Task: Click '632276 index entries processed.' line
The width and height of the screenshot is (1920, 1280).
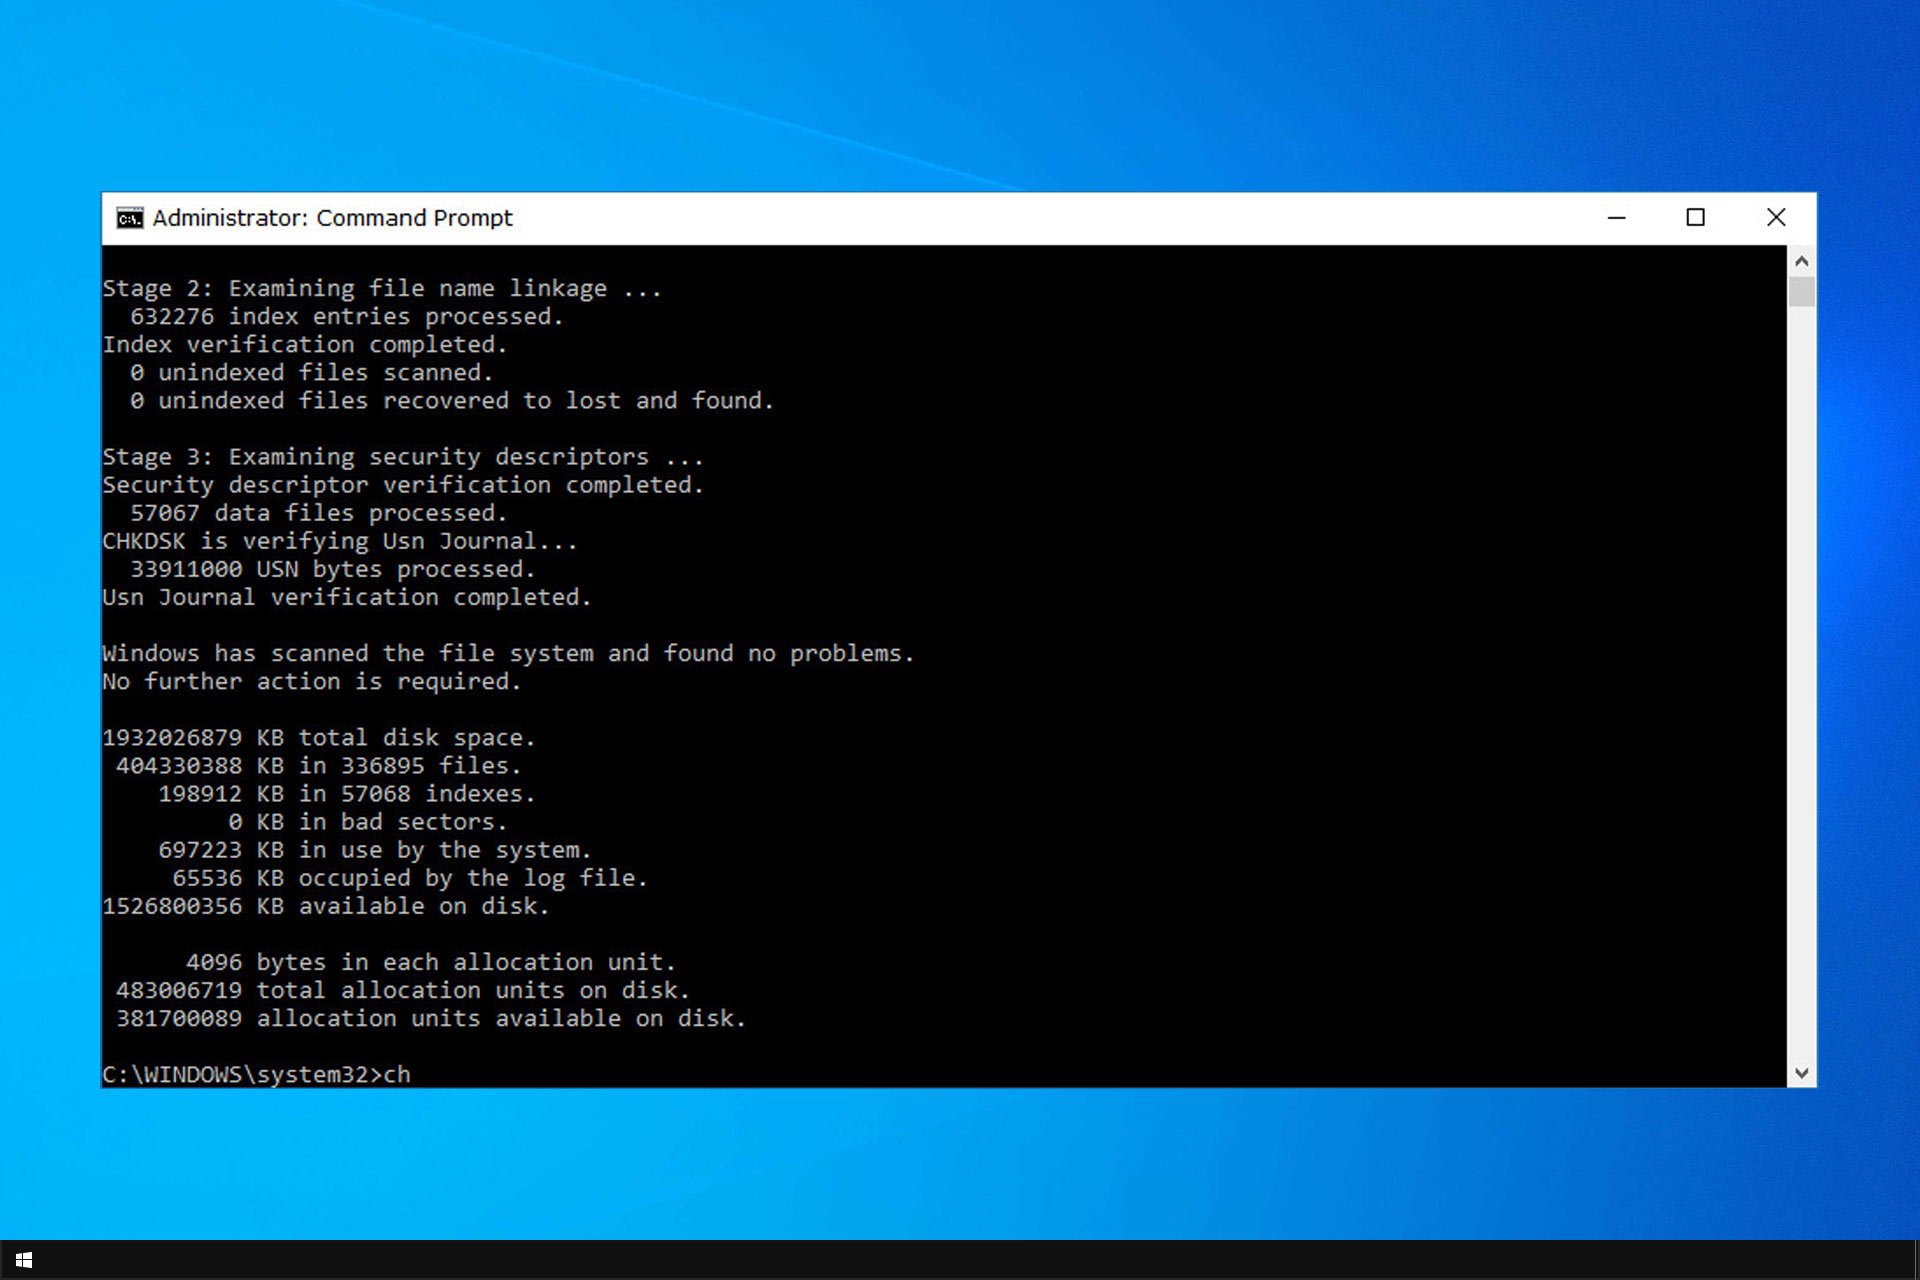Action: pos(347,317)
